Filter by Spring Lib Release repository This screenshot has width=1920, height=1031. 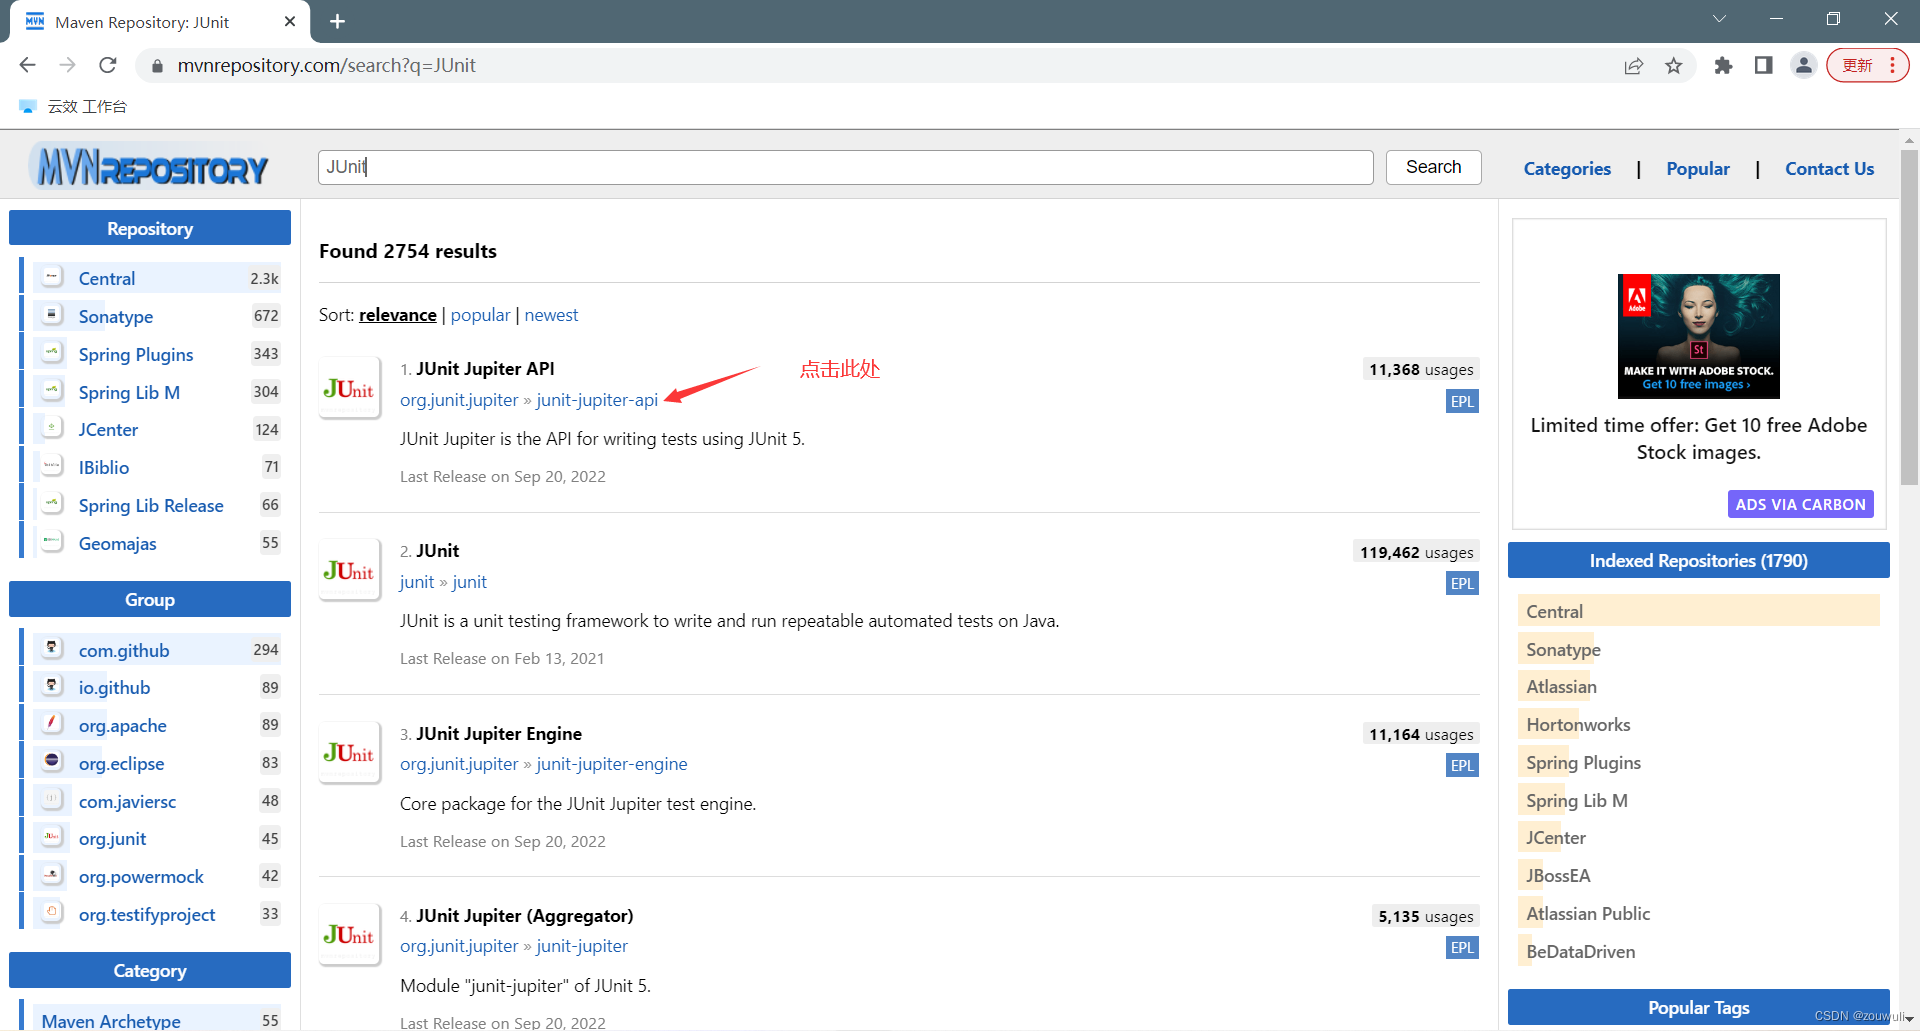151,505
